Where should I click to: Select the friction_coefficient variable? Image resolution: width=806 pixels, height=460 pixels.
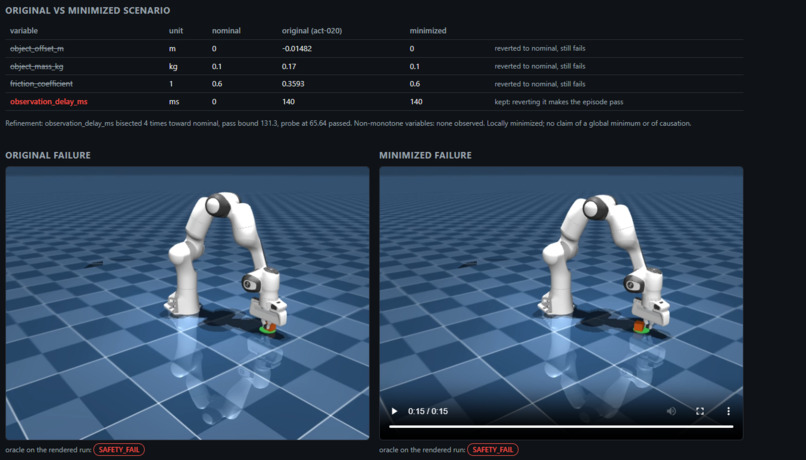pyautogui.click(x=41, y=84)
